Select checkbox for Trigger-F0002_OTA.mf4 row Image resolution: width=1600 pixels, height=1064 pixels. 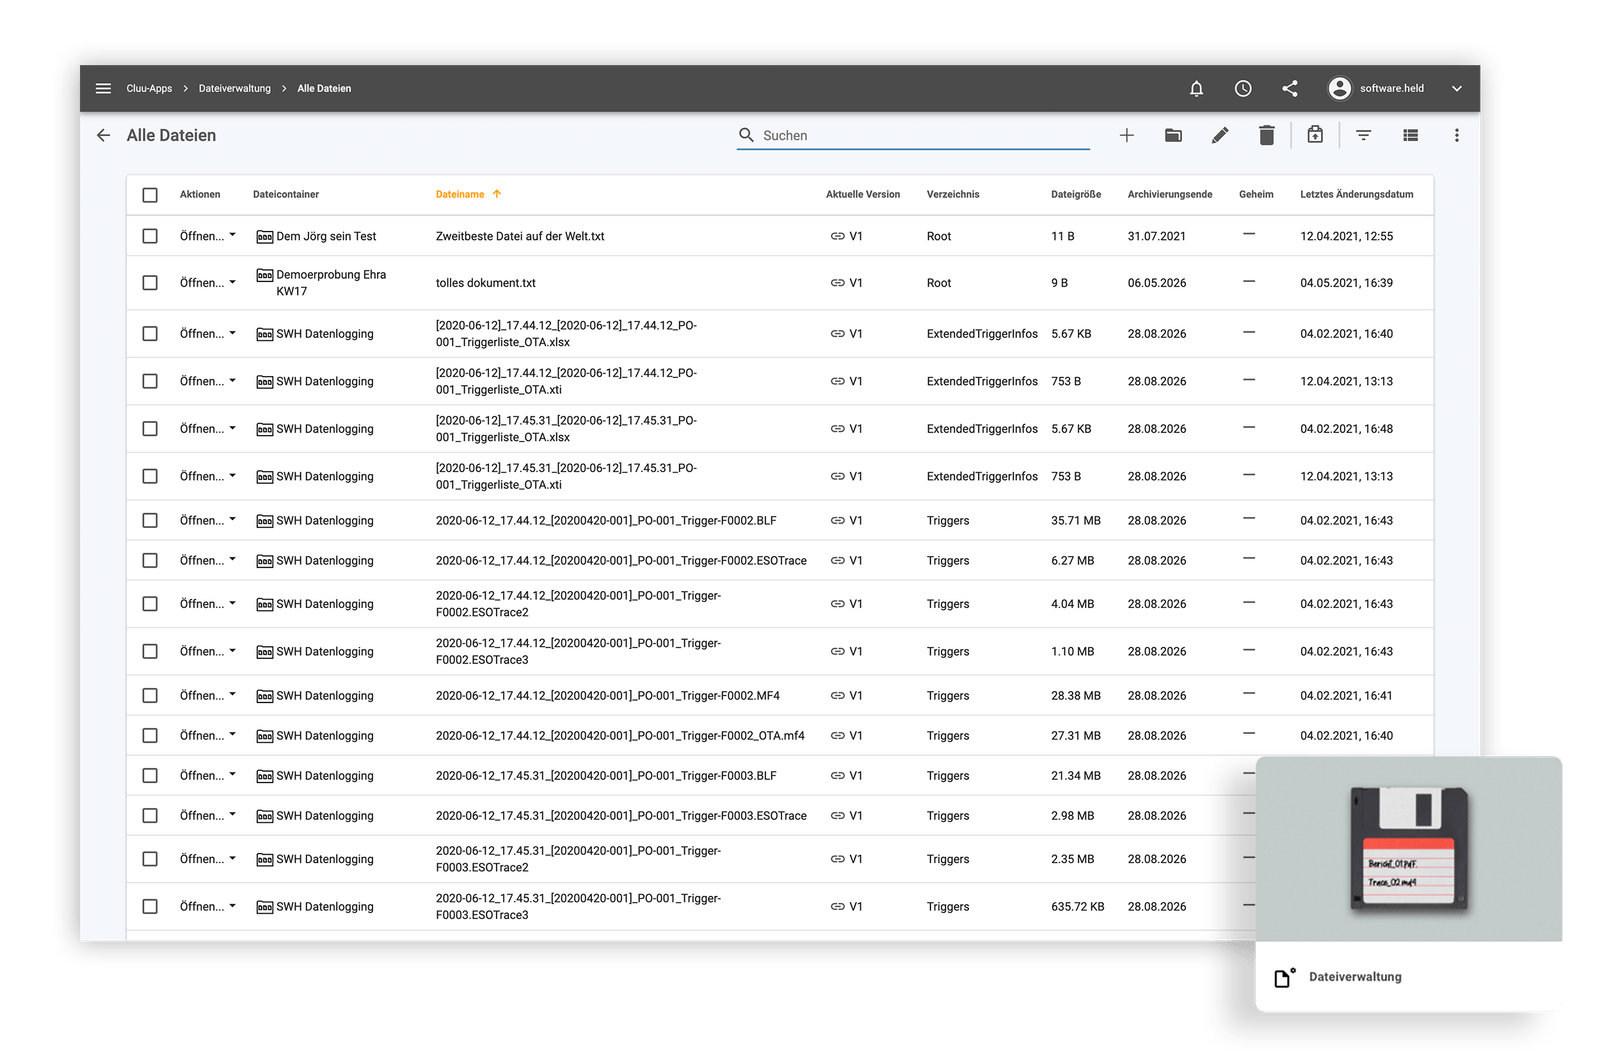pos(150,735)
